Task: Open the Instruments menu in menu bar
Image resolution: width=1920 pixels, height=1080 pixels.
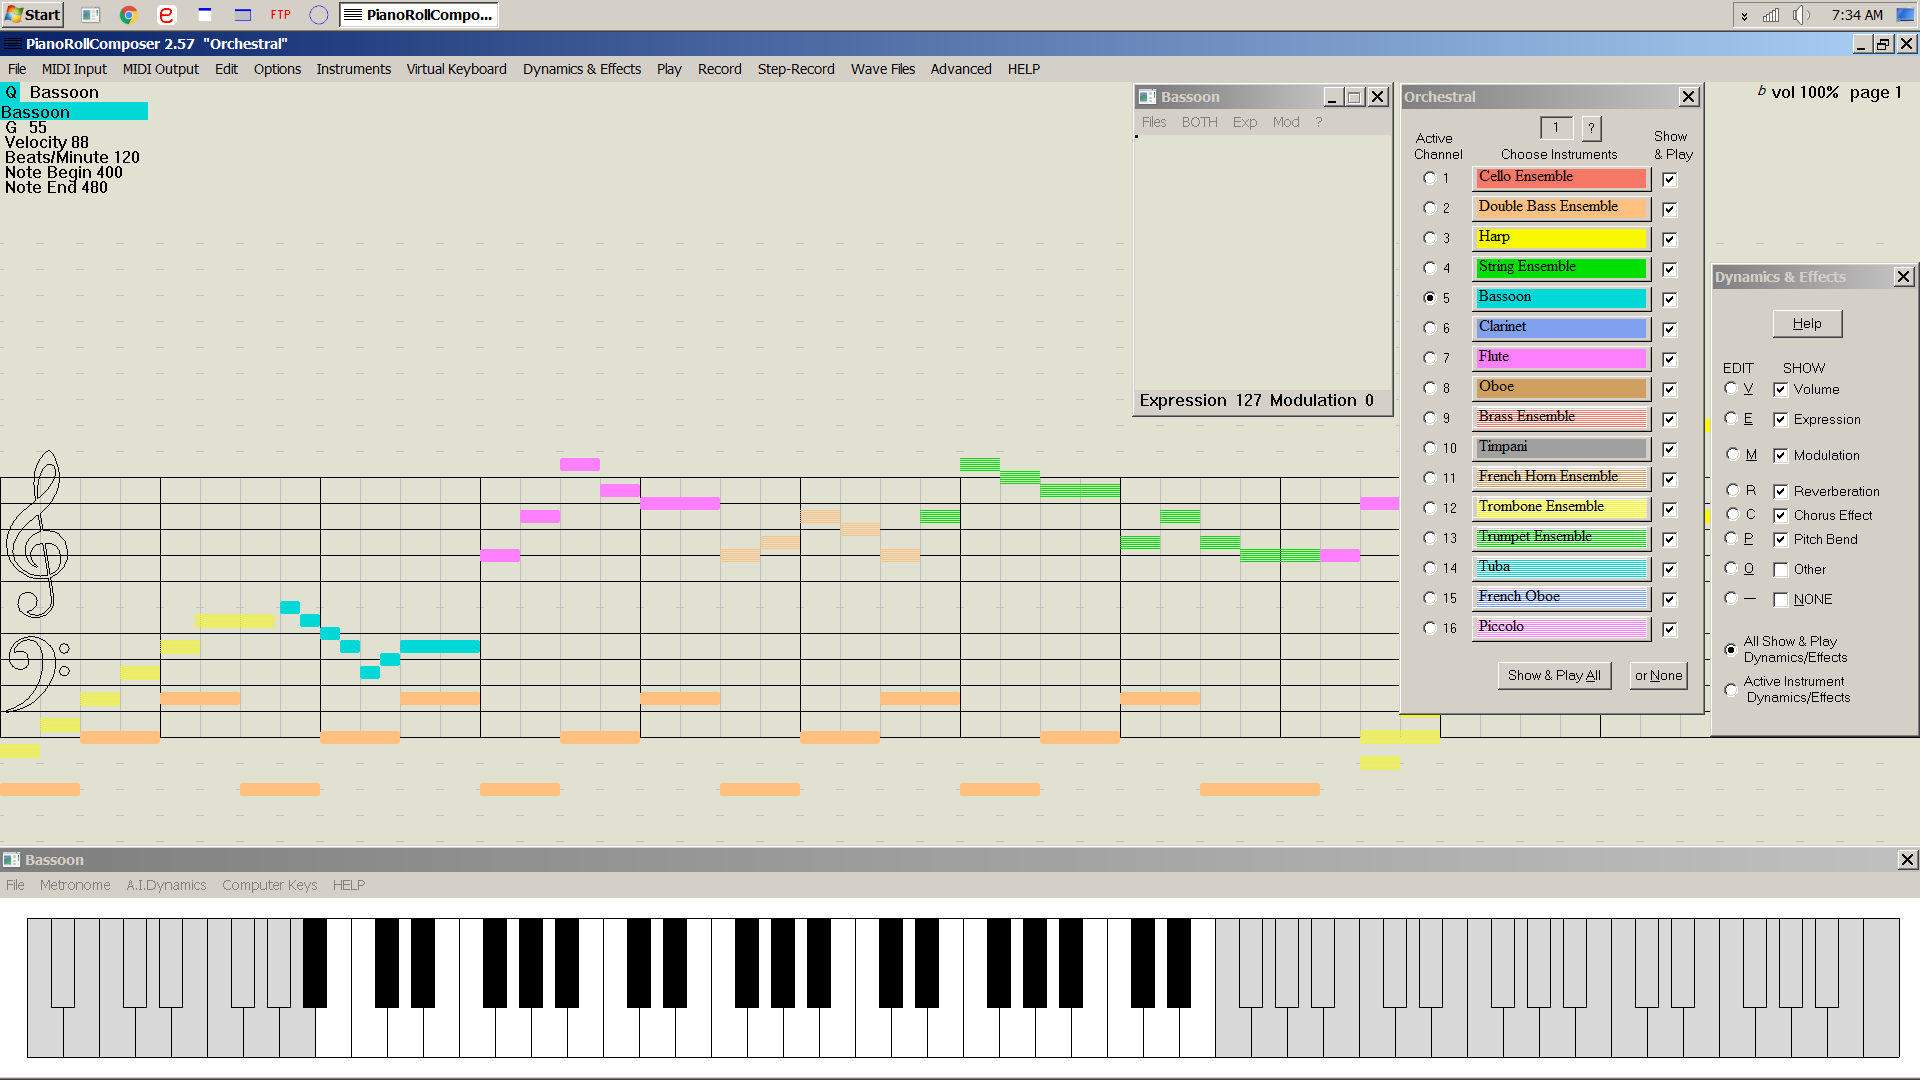Action: coord(353,69)
